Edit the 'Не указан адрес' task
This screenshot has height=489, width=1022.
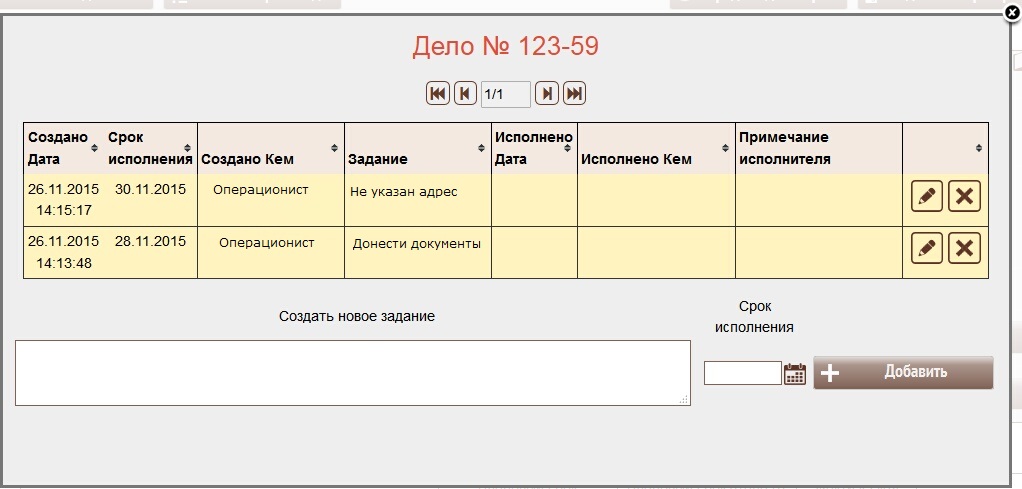click(927, 197)
